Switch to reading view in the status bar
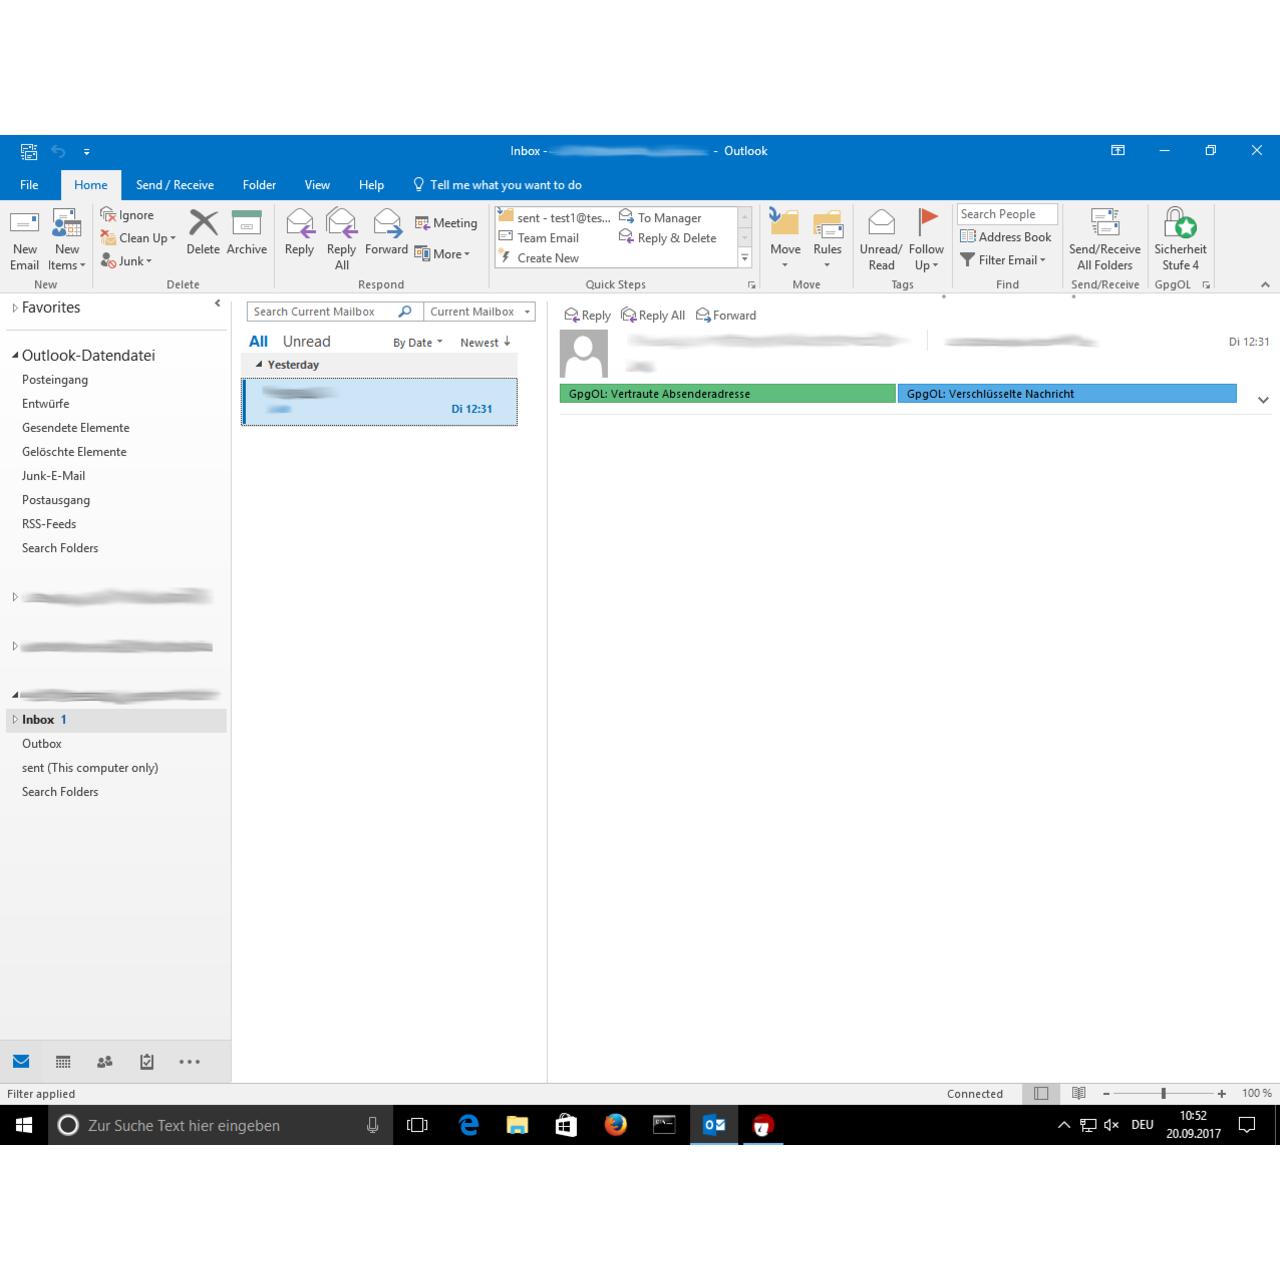The image size is (1280, 1280). 1078,1094
